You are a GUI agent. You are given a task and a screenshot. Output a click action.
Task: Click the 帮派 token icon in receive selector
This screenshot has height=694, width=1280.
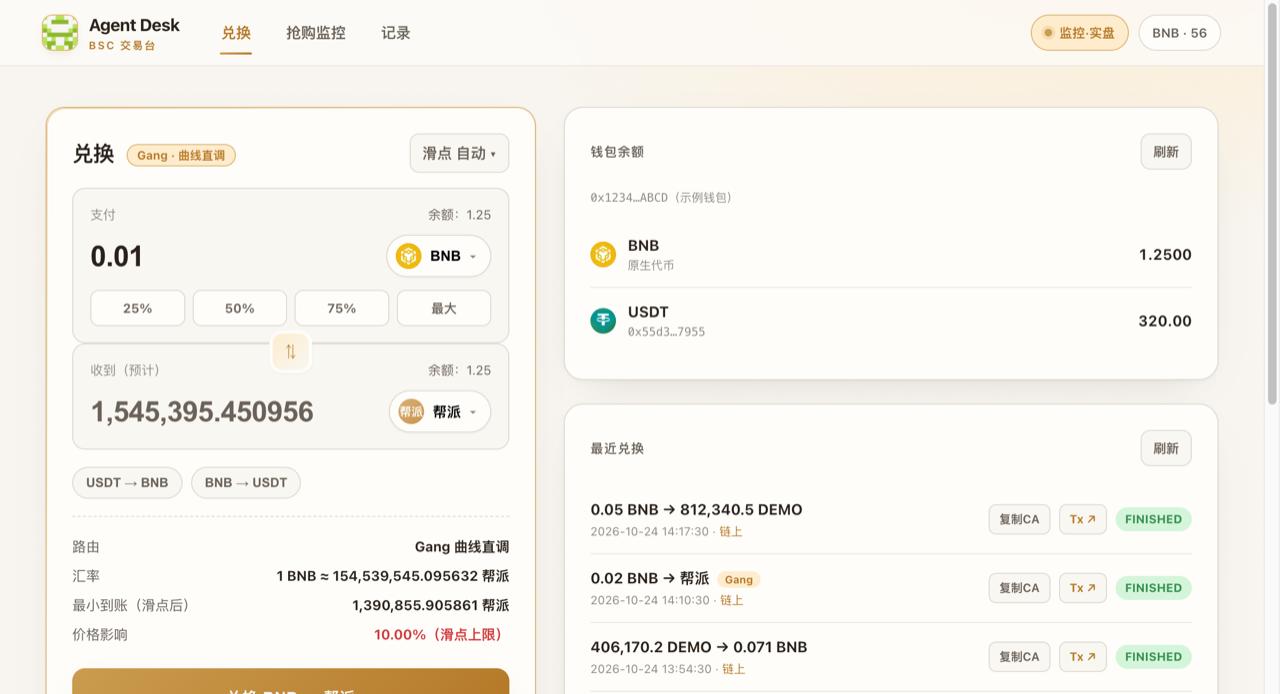pos(411,411)
